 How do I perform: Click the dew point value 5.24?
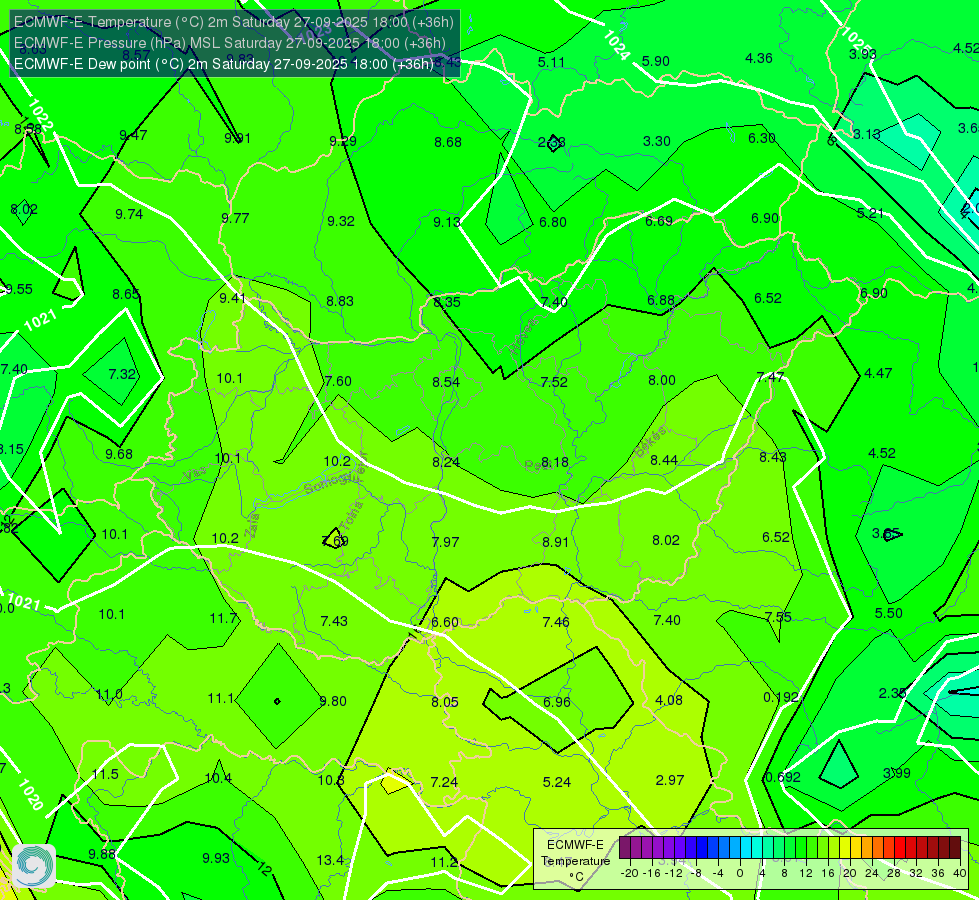point(557,782)
